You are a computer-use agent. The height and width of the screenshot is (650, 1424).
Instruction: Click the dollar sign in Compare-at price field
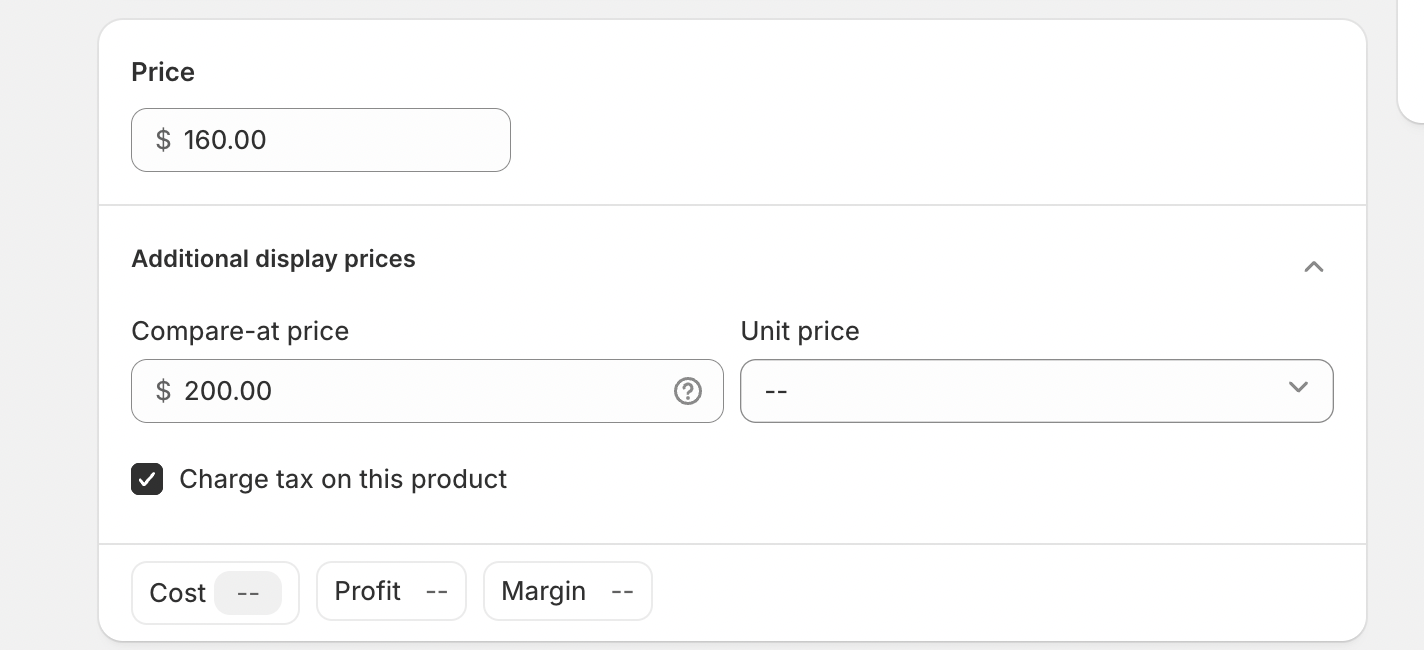[x=163, y=391]
